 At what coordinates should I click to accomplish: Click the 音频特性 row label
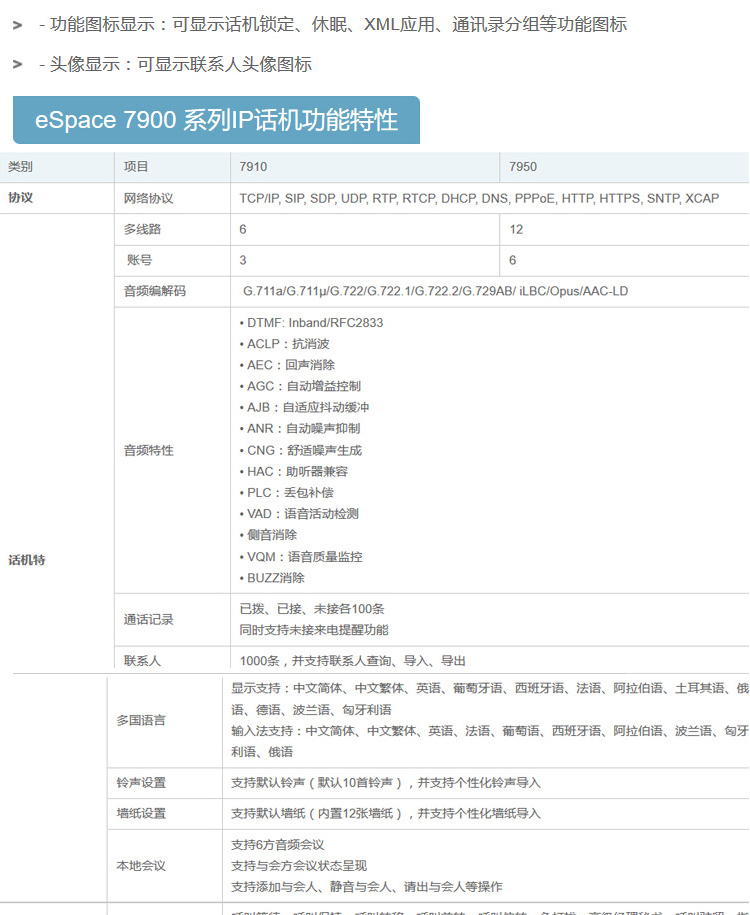click(148, 450)
